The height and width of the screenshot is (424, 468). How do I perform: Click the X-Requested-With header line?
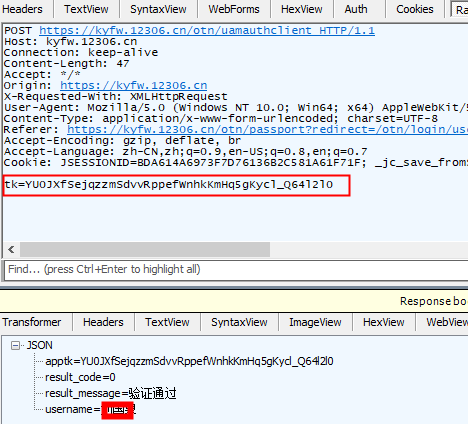click(116, 96)
